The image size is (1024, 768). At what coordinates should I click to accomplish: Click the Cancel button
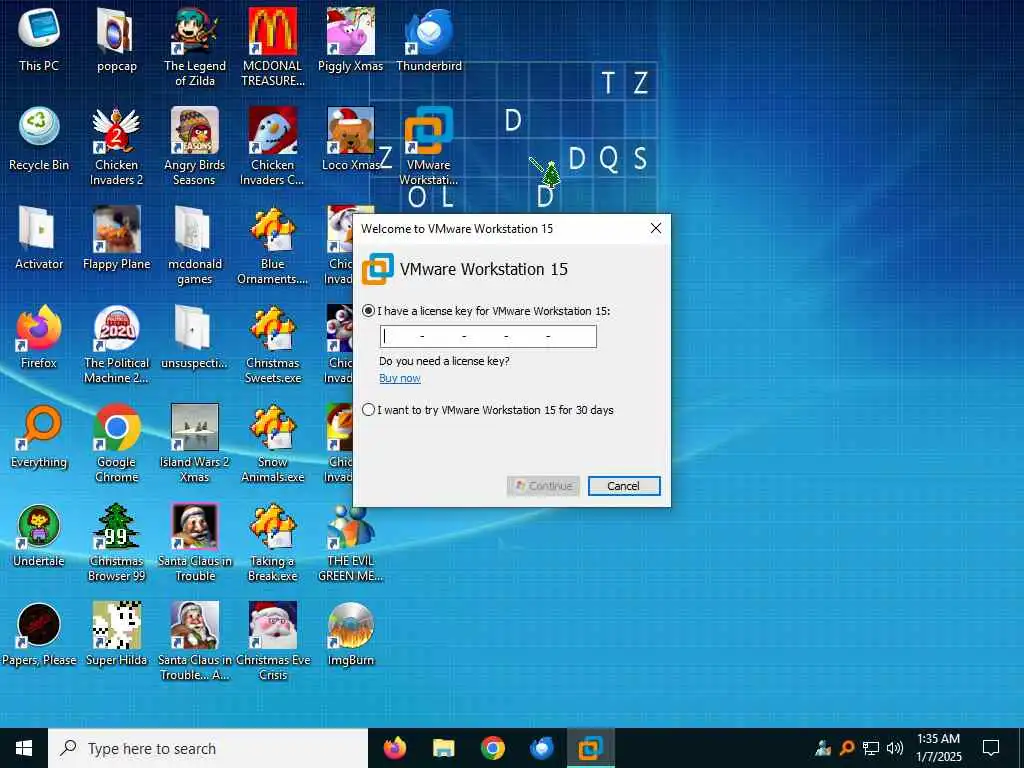(624, 486)
